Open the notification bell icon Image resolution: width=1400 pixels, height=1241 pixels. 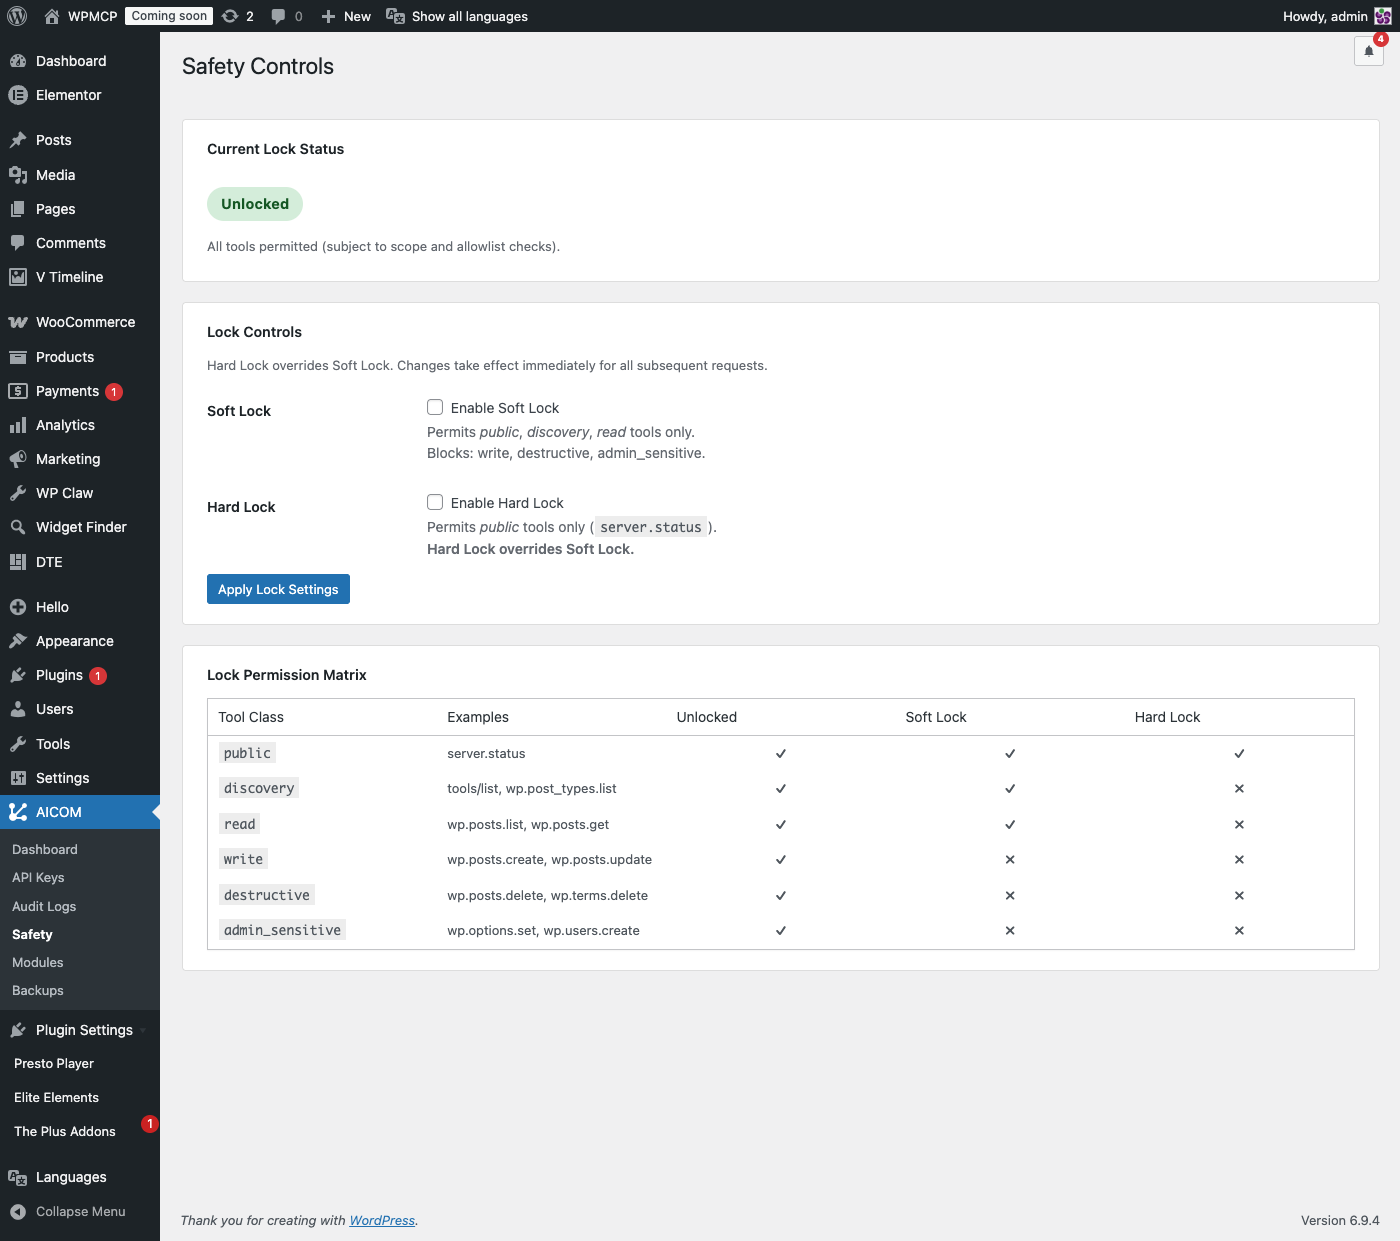1368,51
